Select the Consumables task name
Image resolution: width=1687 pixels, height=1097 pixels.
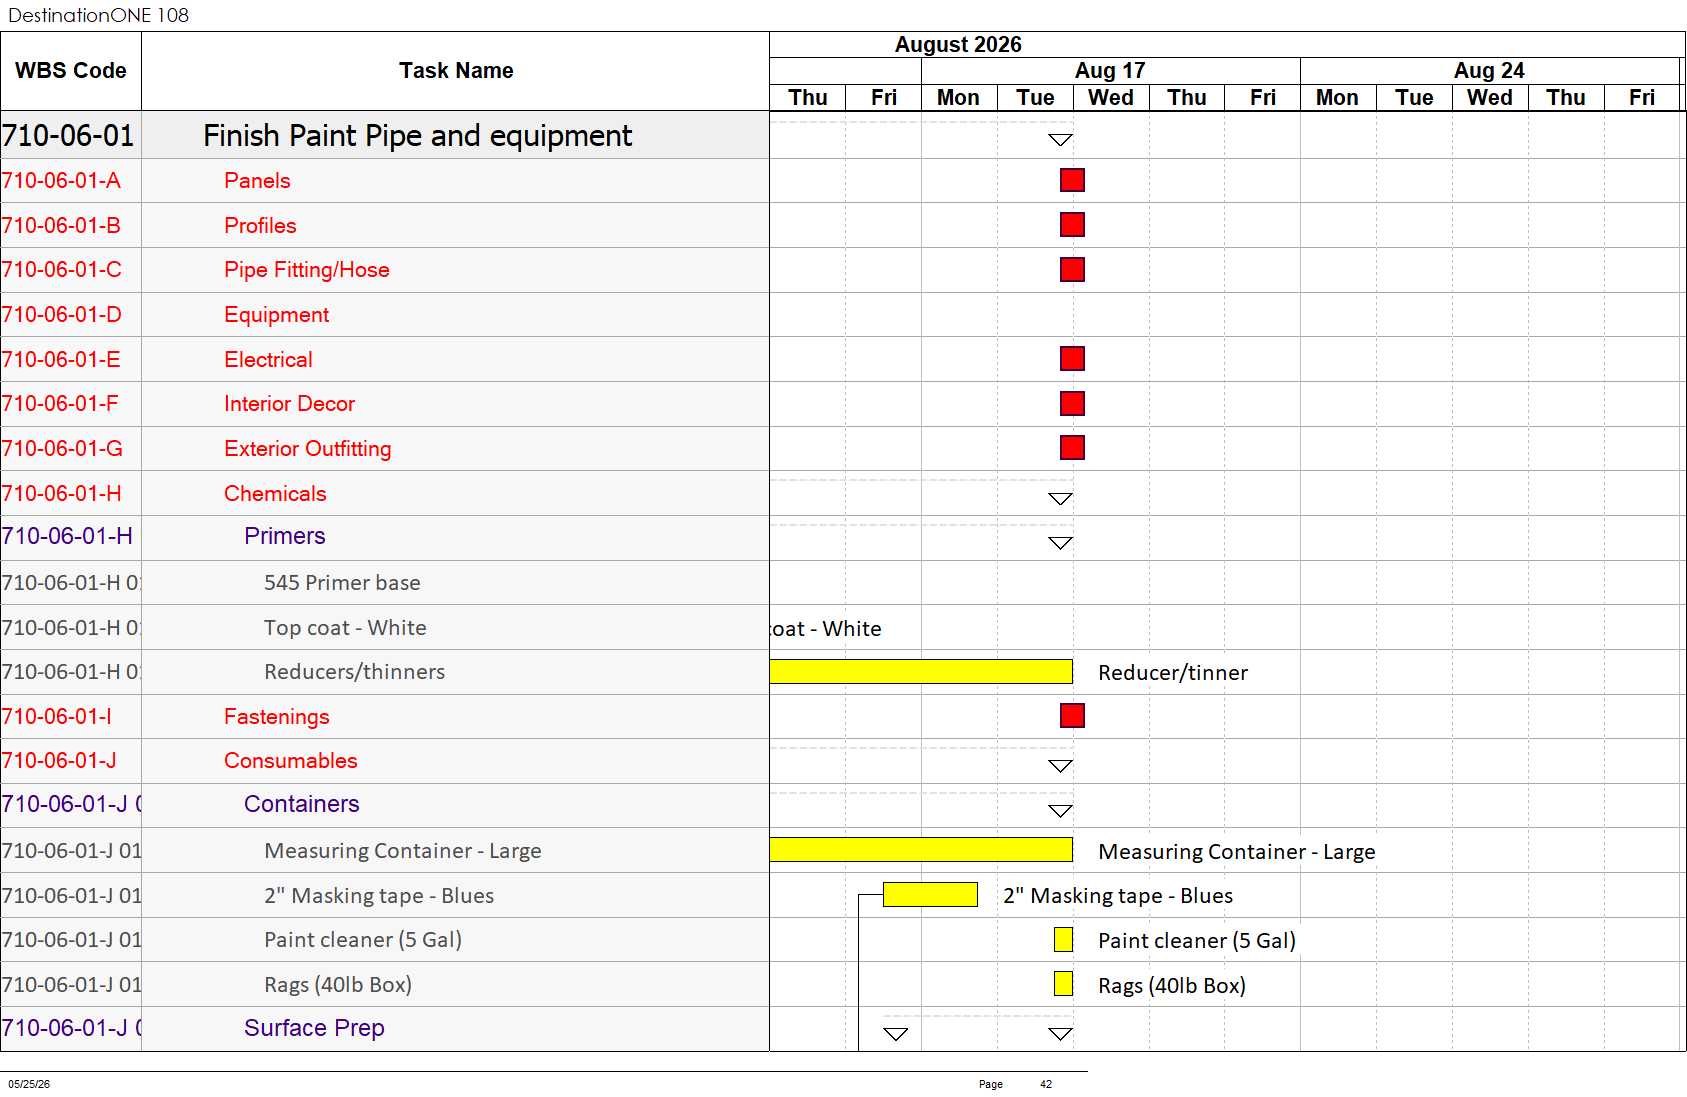[290, 761]
